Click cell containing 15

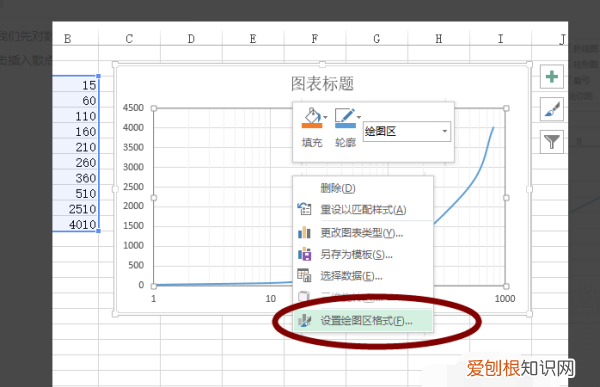pyautogui.click(x=75, y=85)
